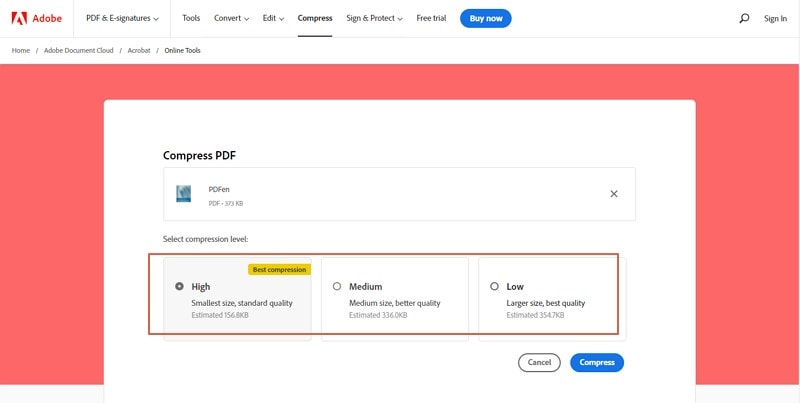Expand the Convert menu dropdown

point(232,18)
